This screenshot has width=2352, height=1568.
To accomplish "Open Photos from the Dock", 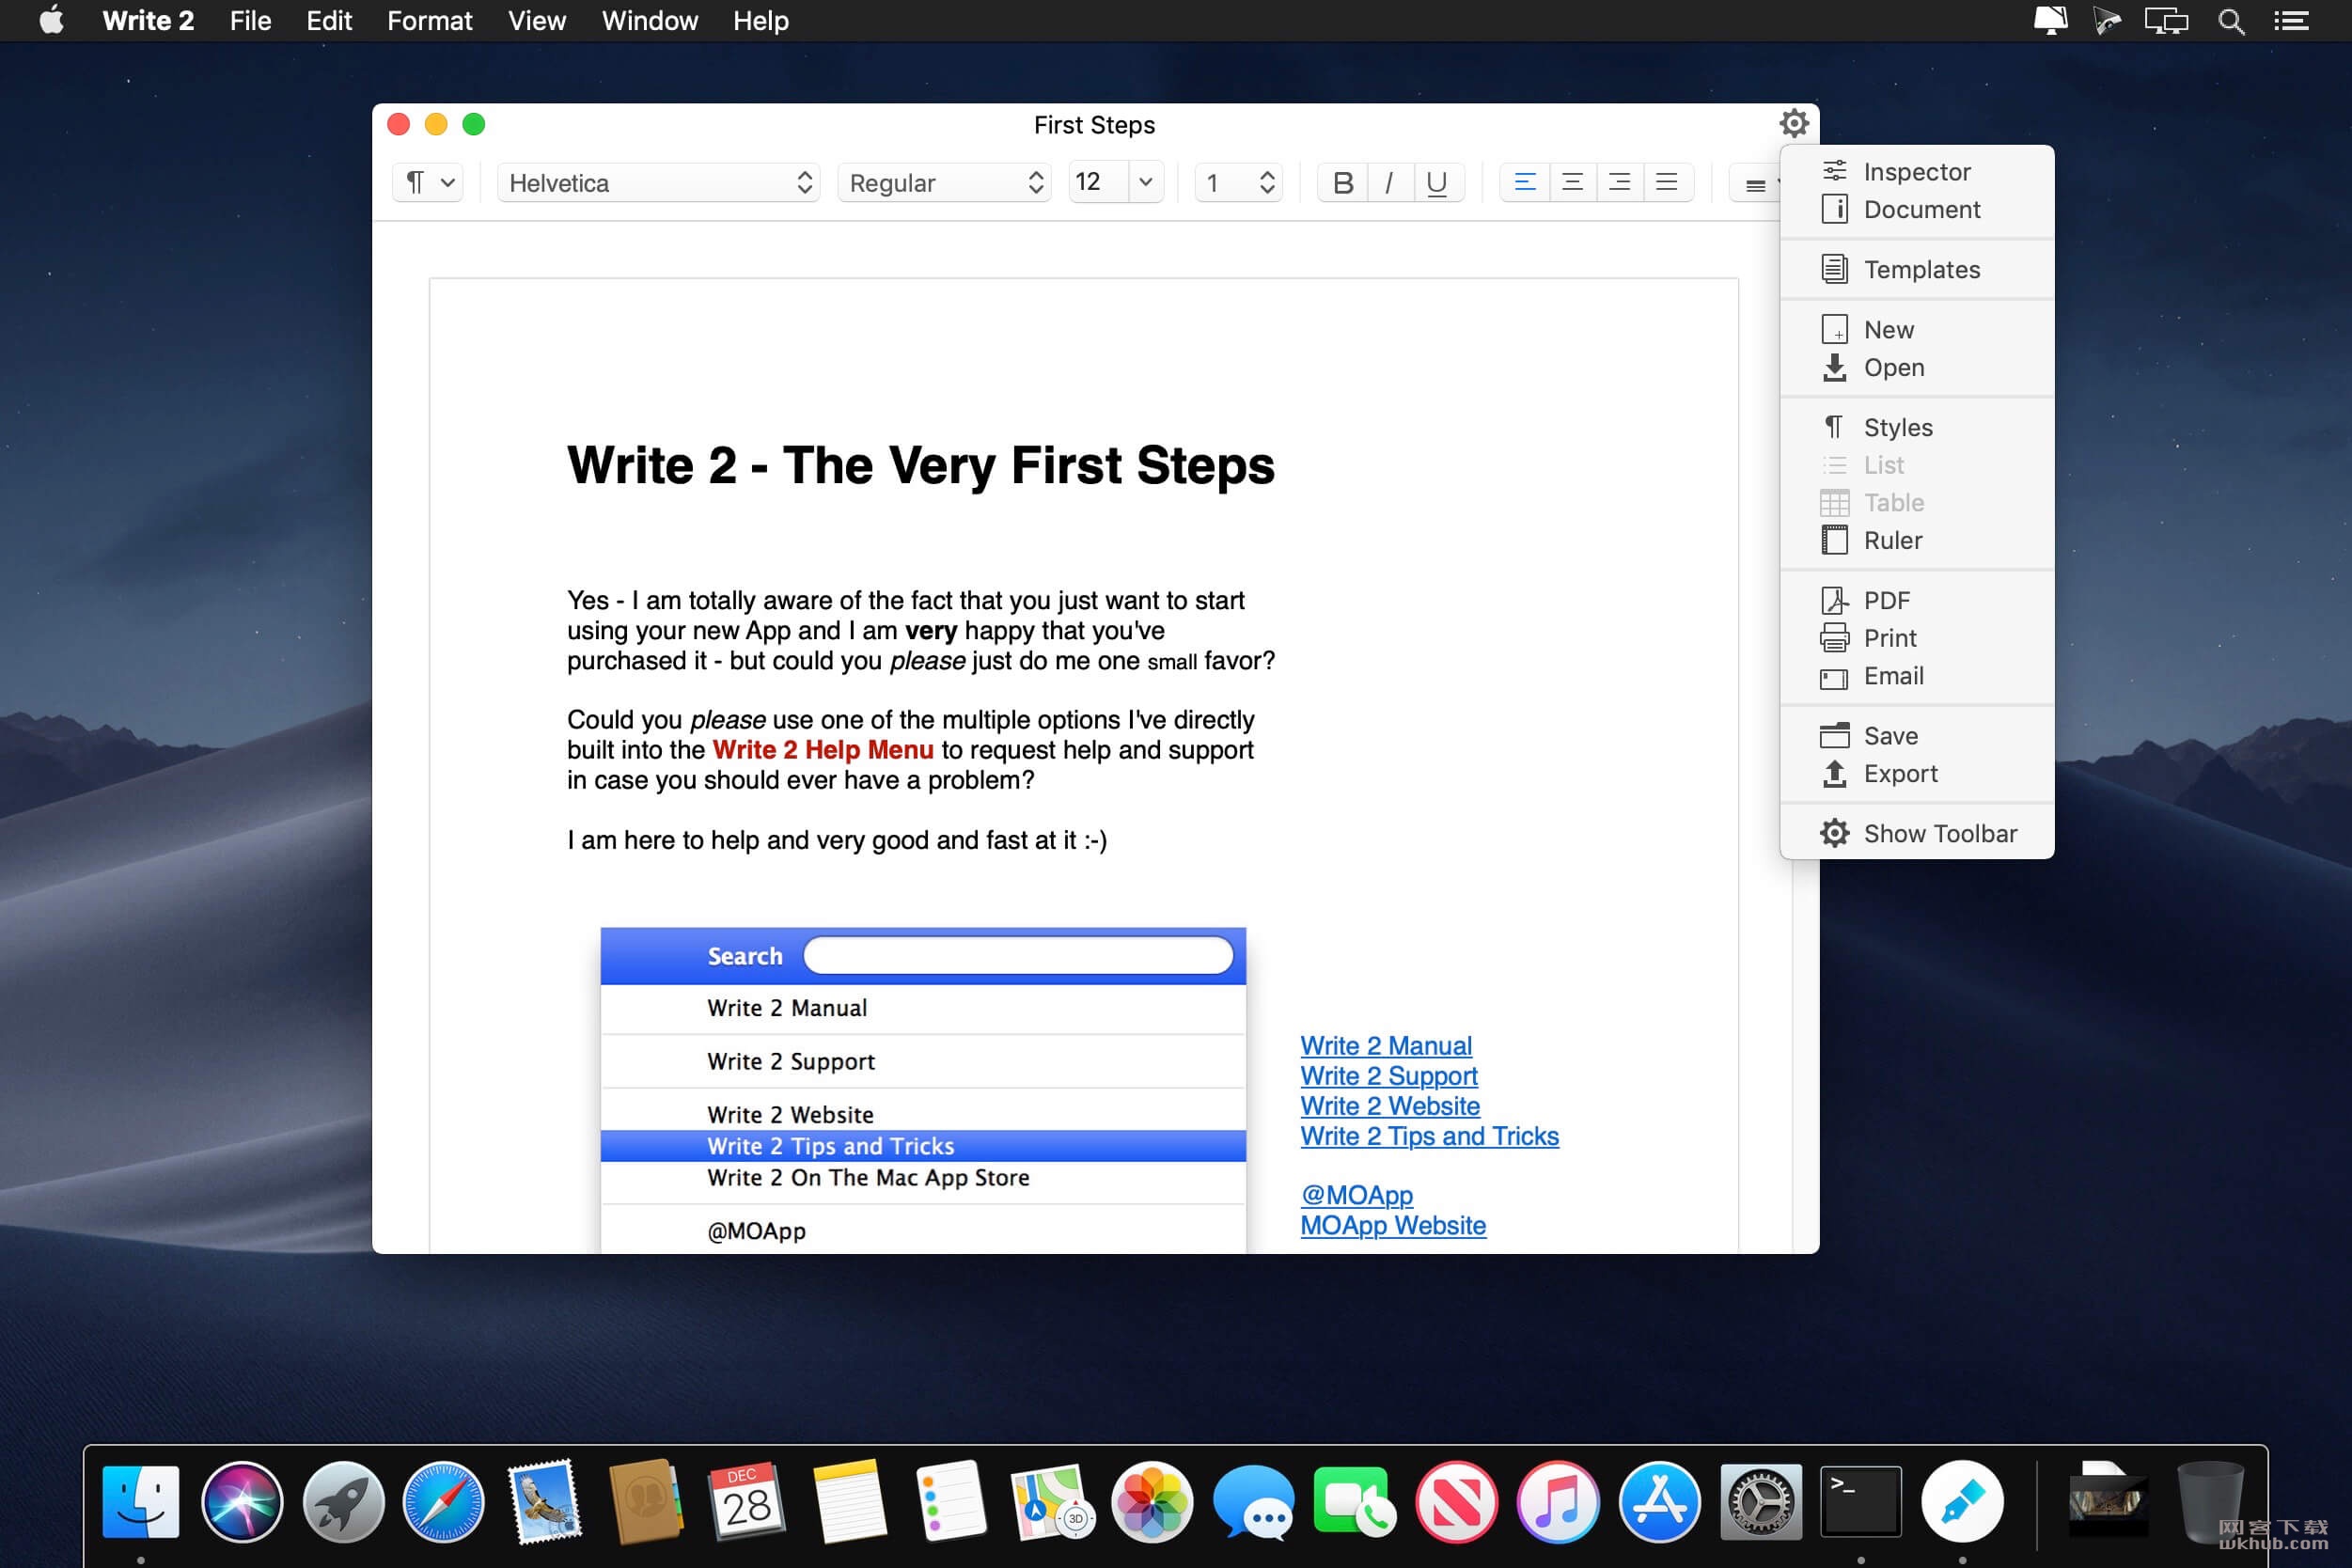I will (1153, 1502).
